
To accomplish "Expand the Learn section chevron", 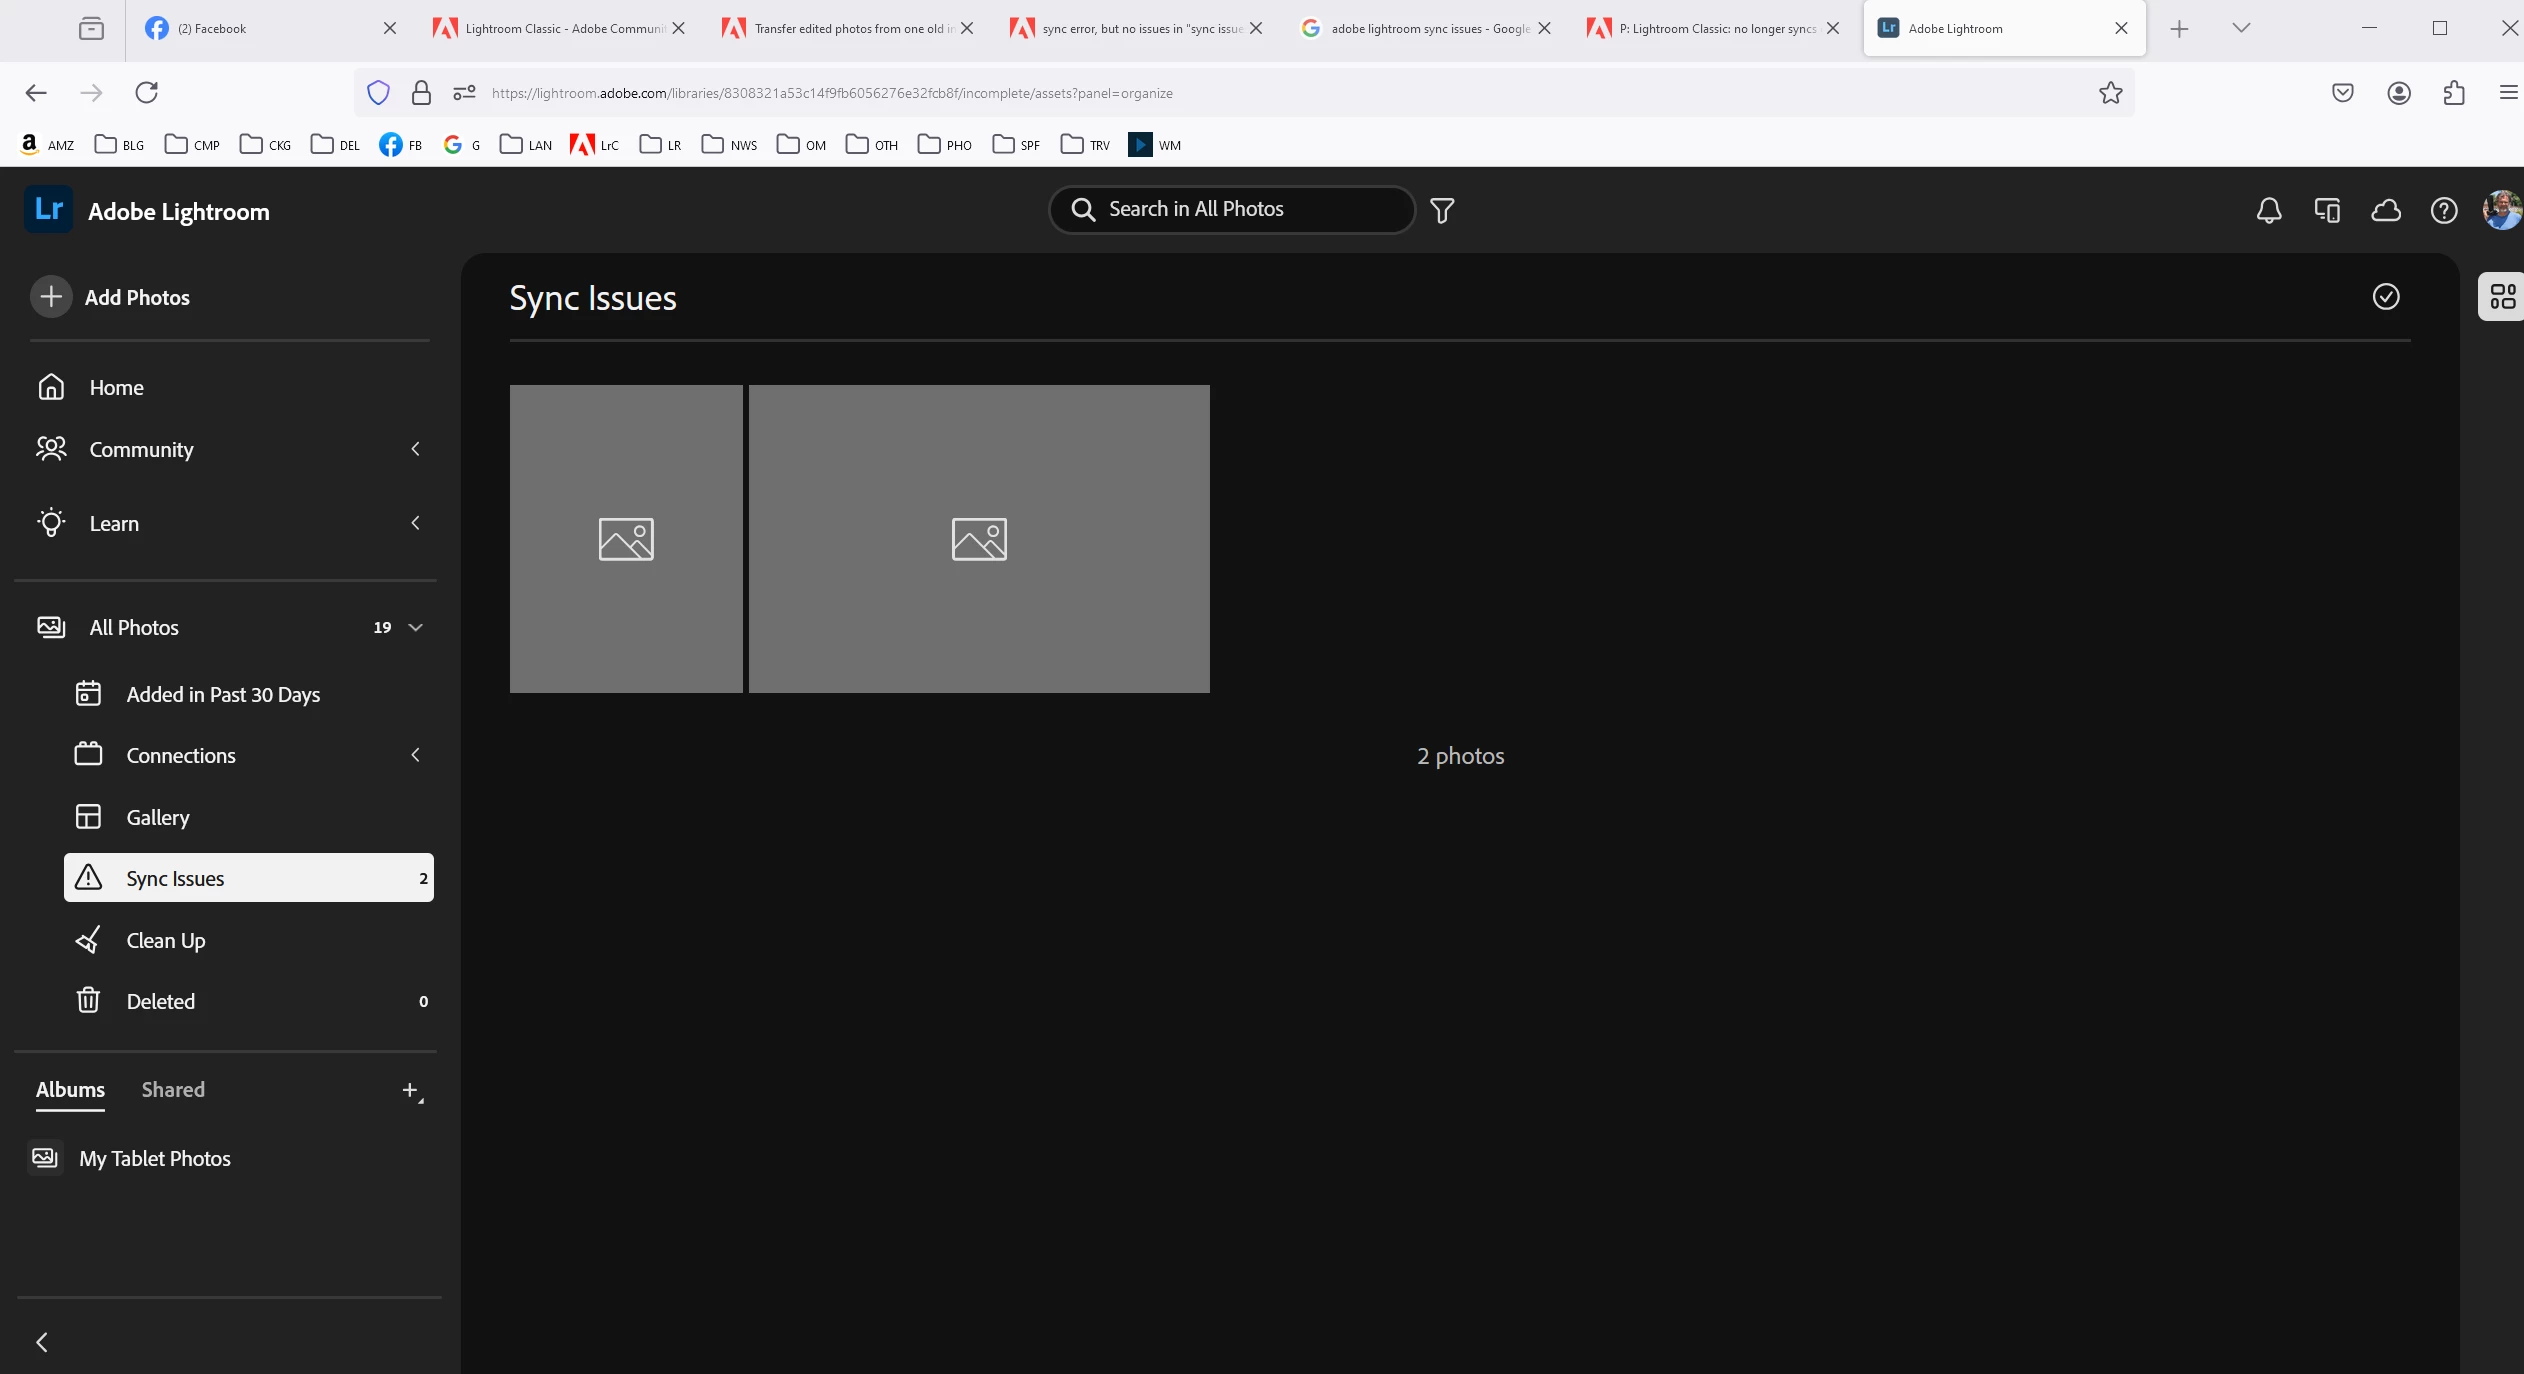I will [x=415, y=523].
